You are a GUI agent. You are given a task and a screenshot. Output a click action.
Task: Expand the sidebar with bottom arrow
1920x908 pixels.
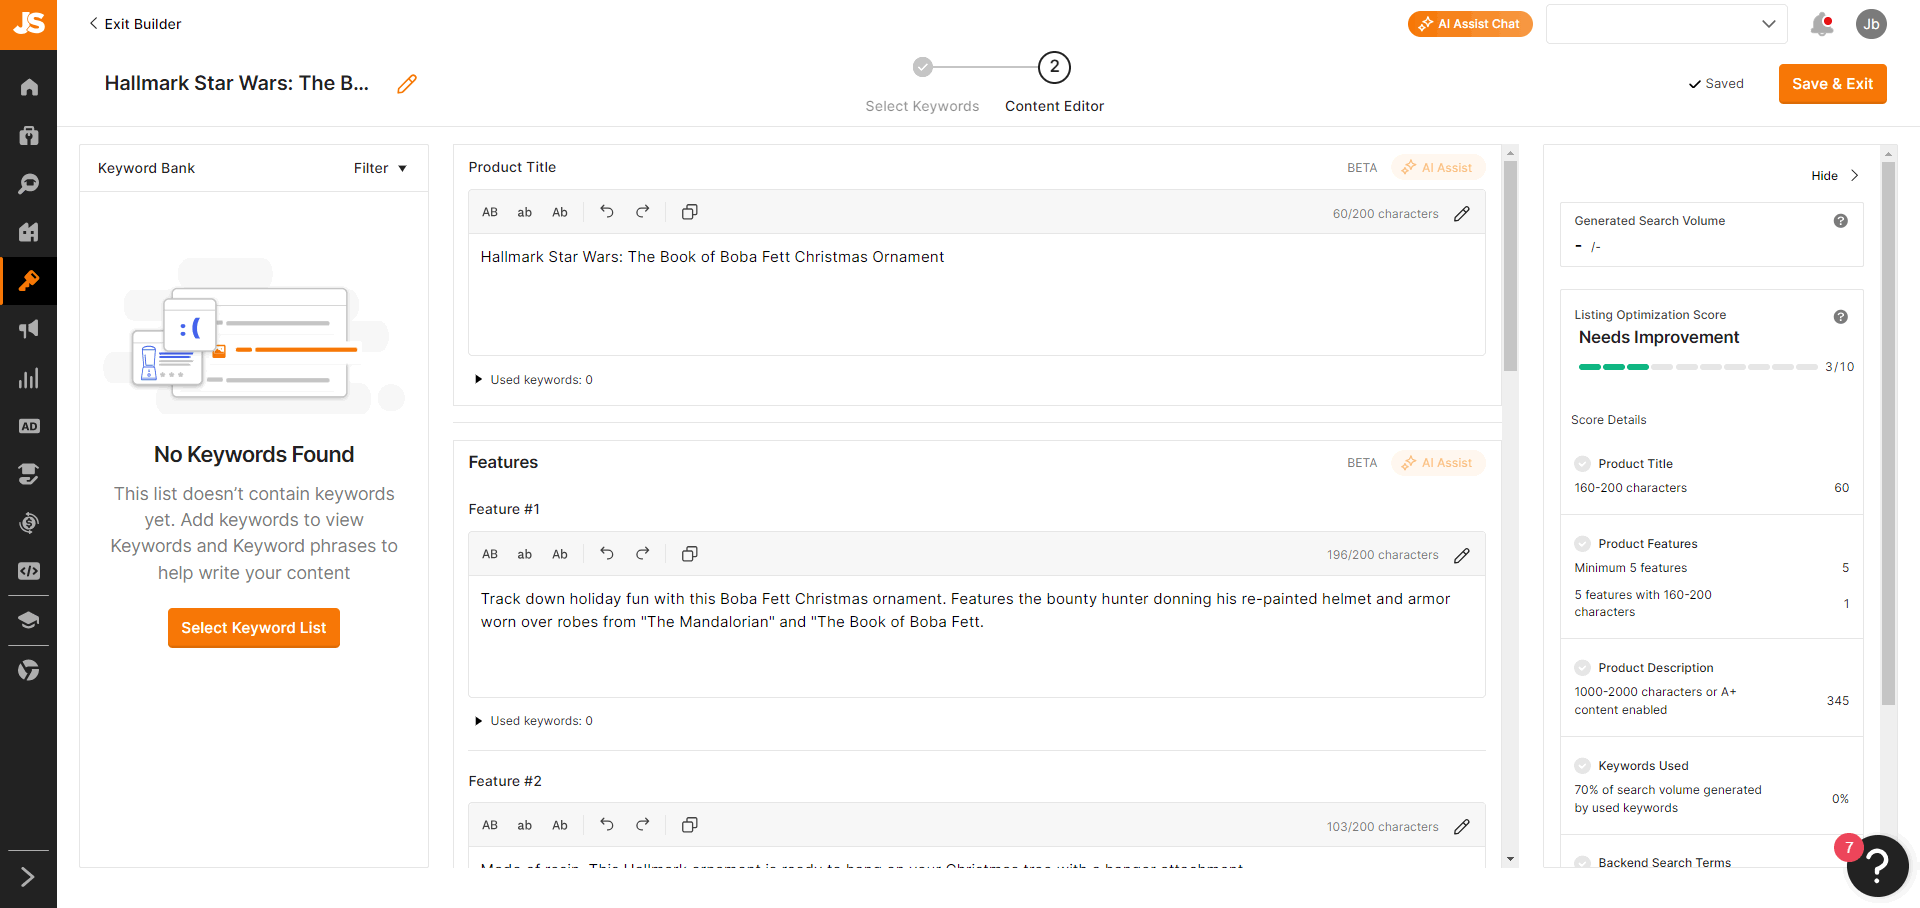pos(28,877)
